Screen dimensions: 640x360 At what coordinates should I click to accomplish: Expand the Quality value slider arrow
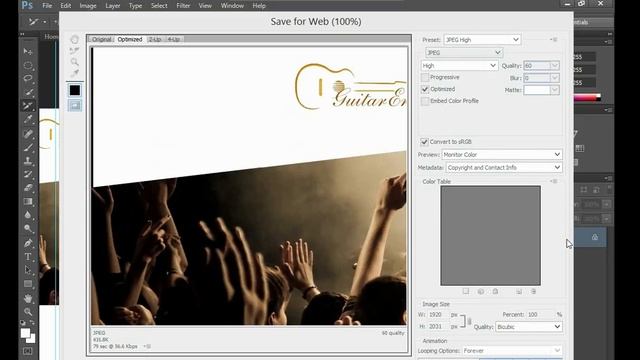click(555, 66)
